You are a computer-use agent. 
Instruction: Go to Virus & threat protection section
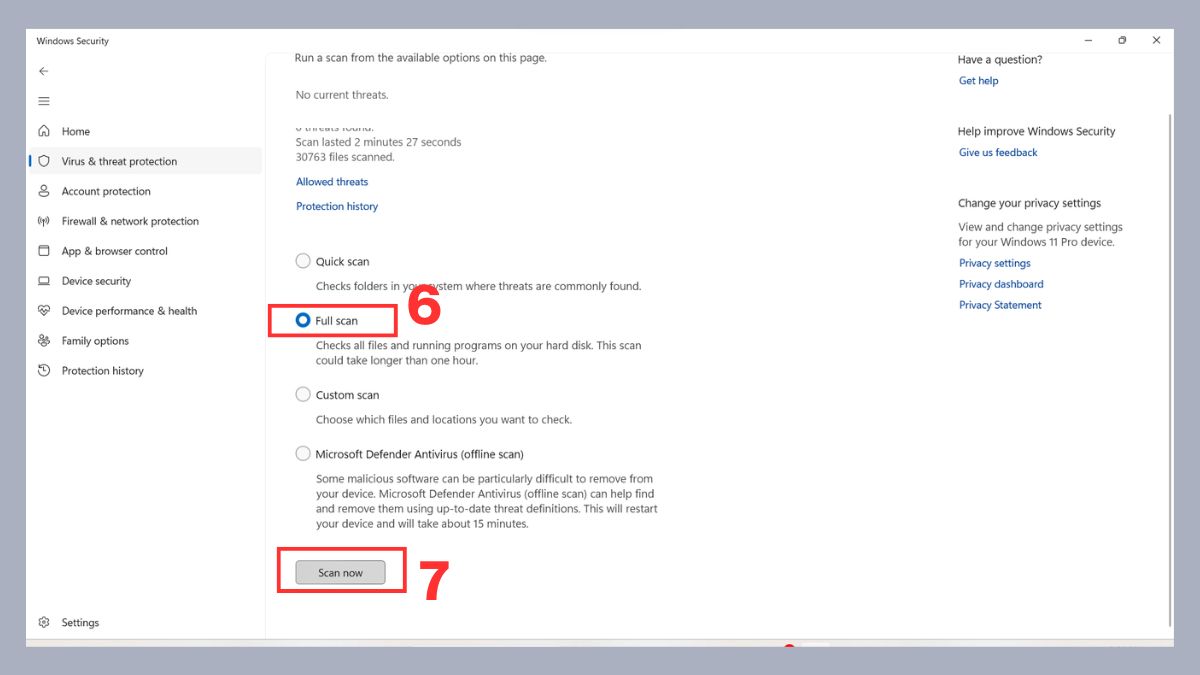146,161
